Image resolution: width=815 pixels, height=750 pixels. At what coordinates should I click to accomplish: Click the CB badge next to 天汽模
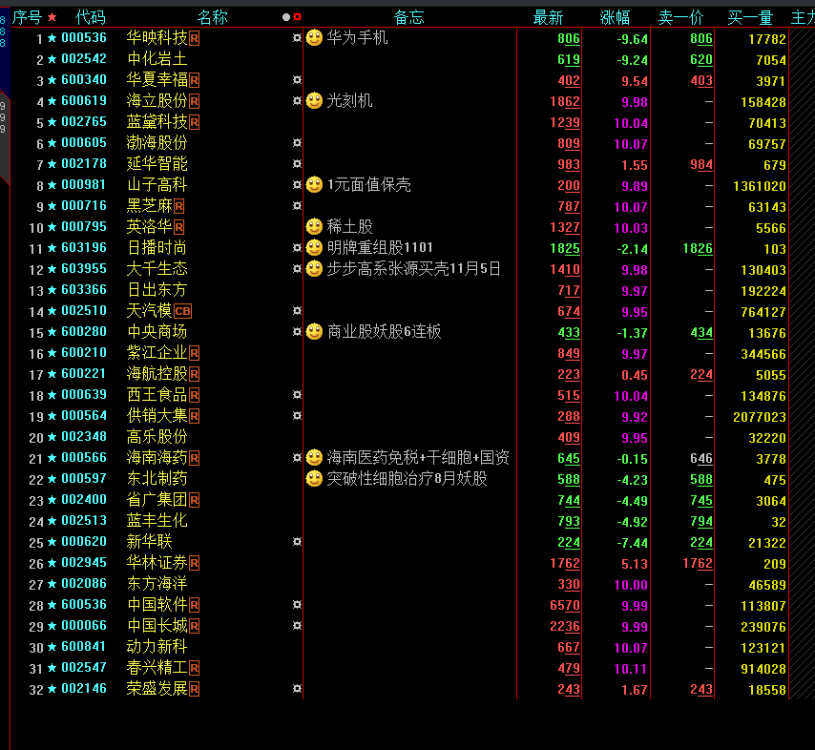(x=182, y=311)
